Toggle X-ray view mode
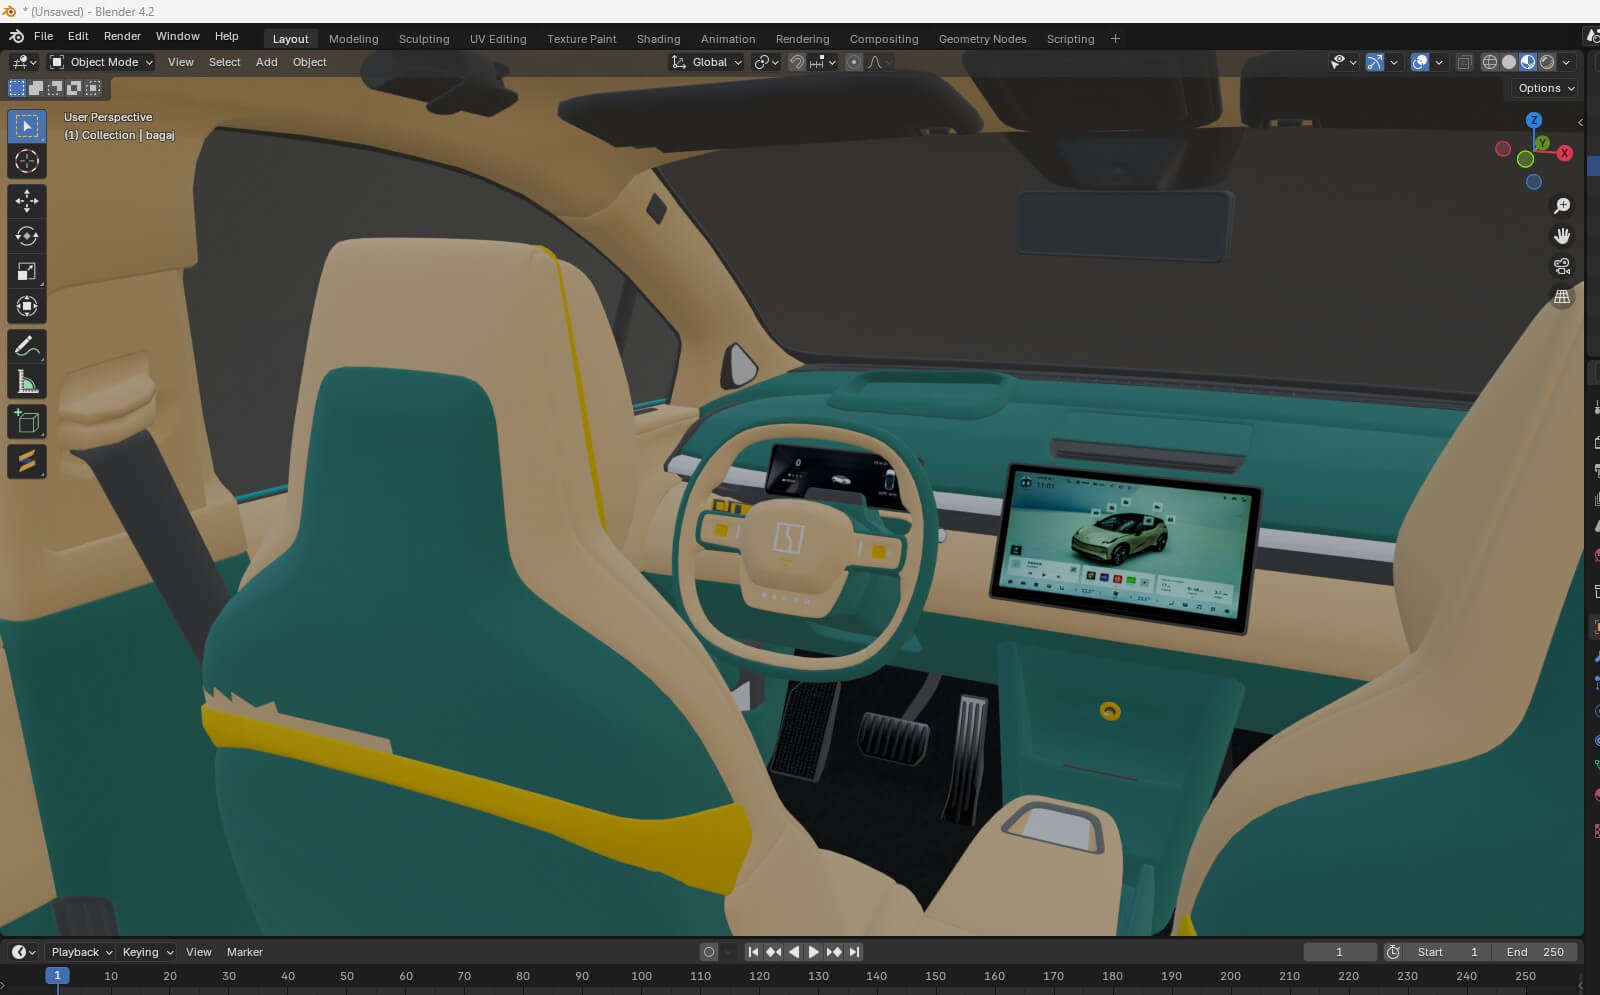The width and height of the screenshot is (1600, 995). (x=1464, y=62)
